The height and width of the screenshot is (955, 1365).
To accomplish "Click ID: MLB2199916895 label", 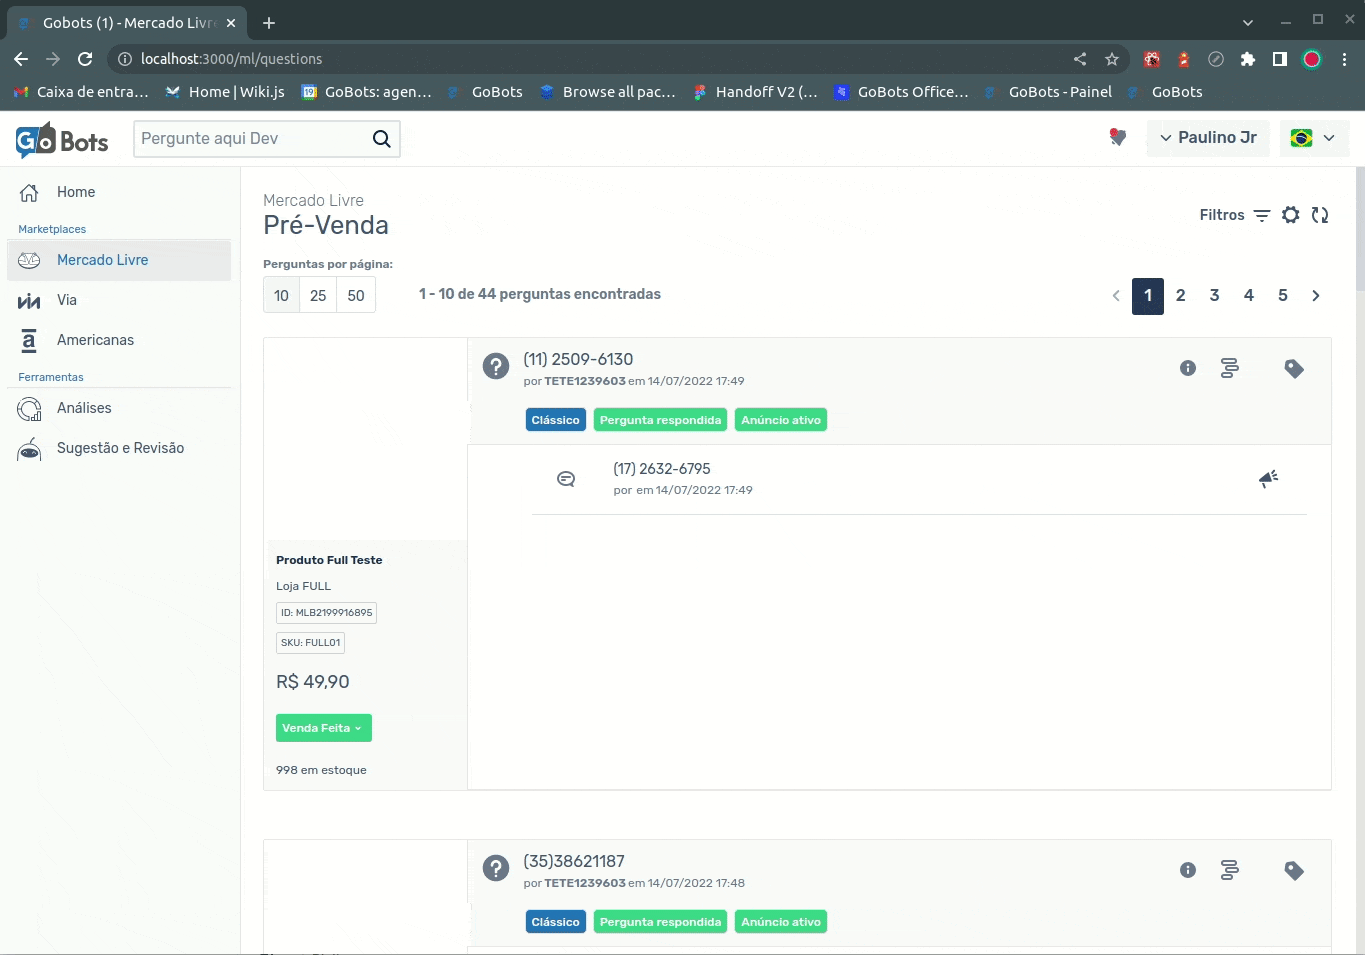I will [x=326, y=613].
